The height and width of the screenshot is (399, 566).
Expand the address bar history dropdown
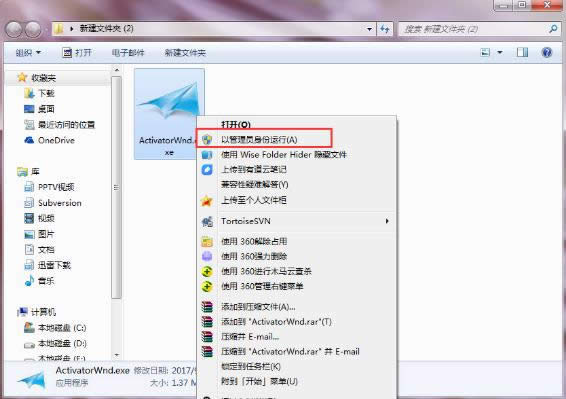369,29
